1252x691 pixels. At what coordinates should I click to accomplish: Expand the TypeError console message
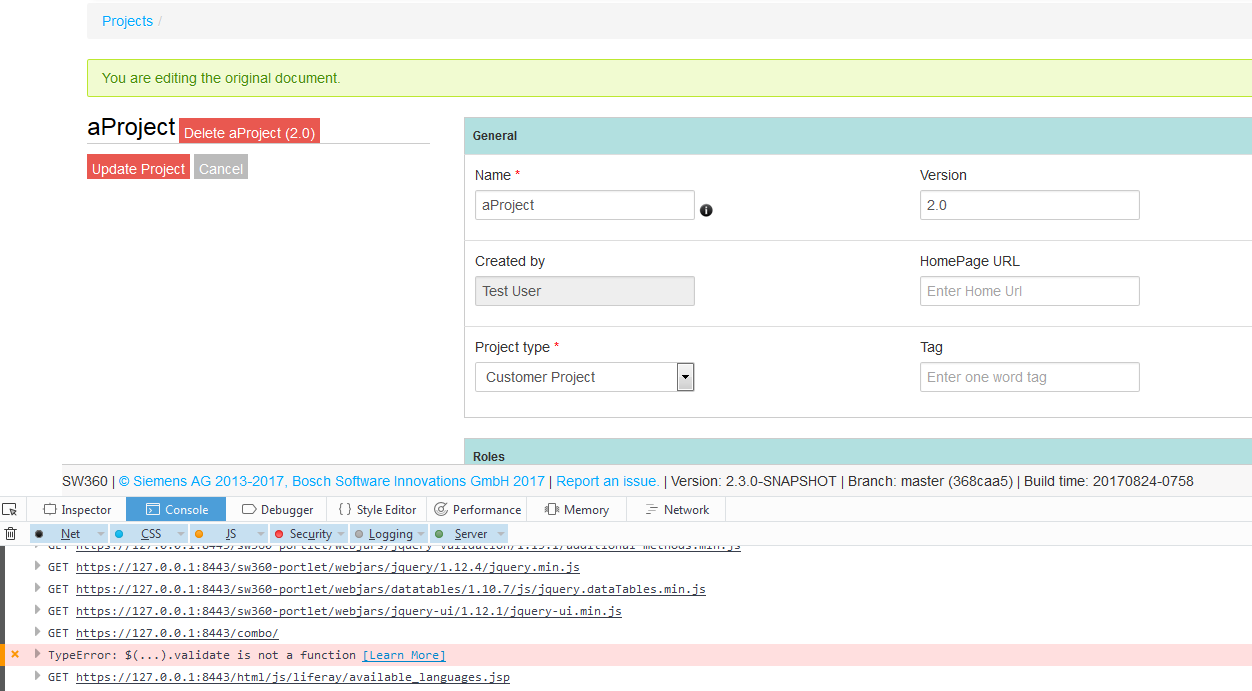(x=38, y=654)
